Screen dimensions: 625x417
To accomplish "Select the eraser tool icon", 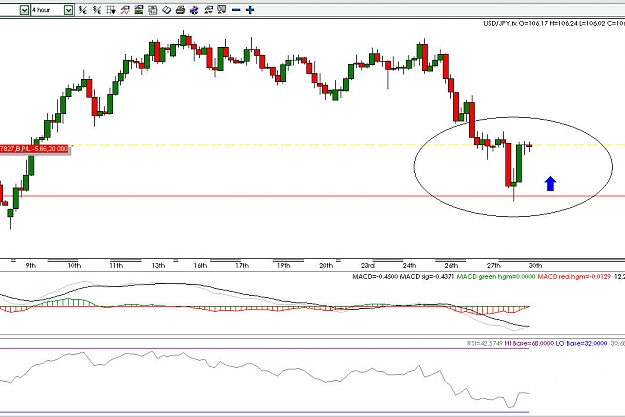I will (167, 10).
